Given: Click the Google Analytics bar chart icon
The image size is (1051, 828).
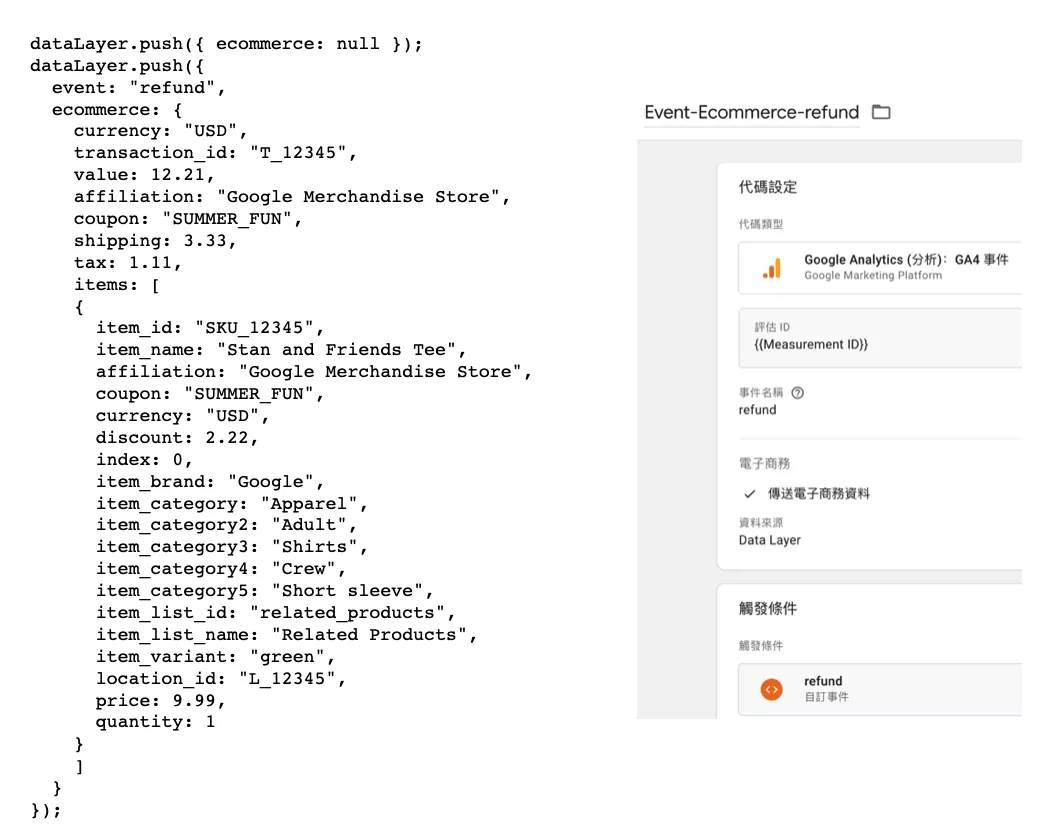Looking at the screenshot, I should pyautogui.click(x=771, y=268).
